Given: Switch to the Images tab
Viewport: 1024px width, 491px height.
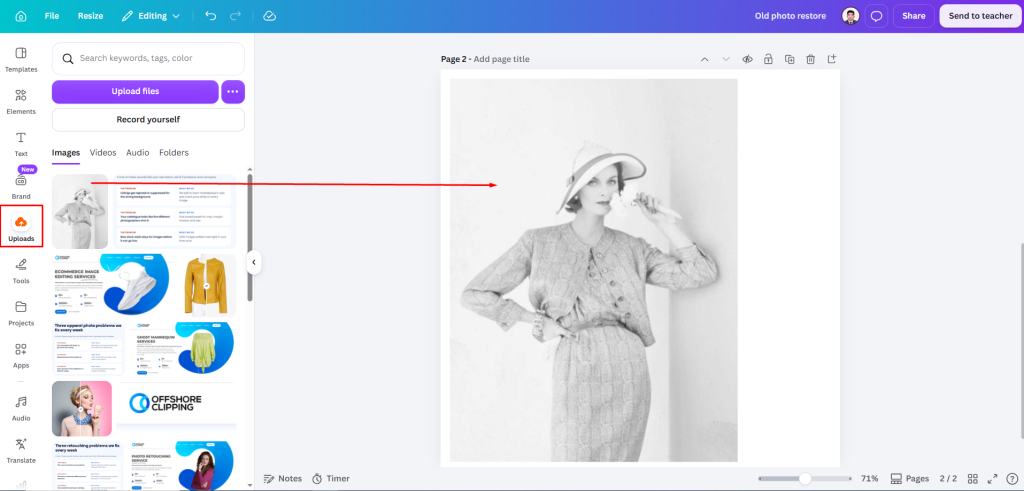Looking at the screenshot, I should click(66, 153).
